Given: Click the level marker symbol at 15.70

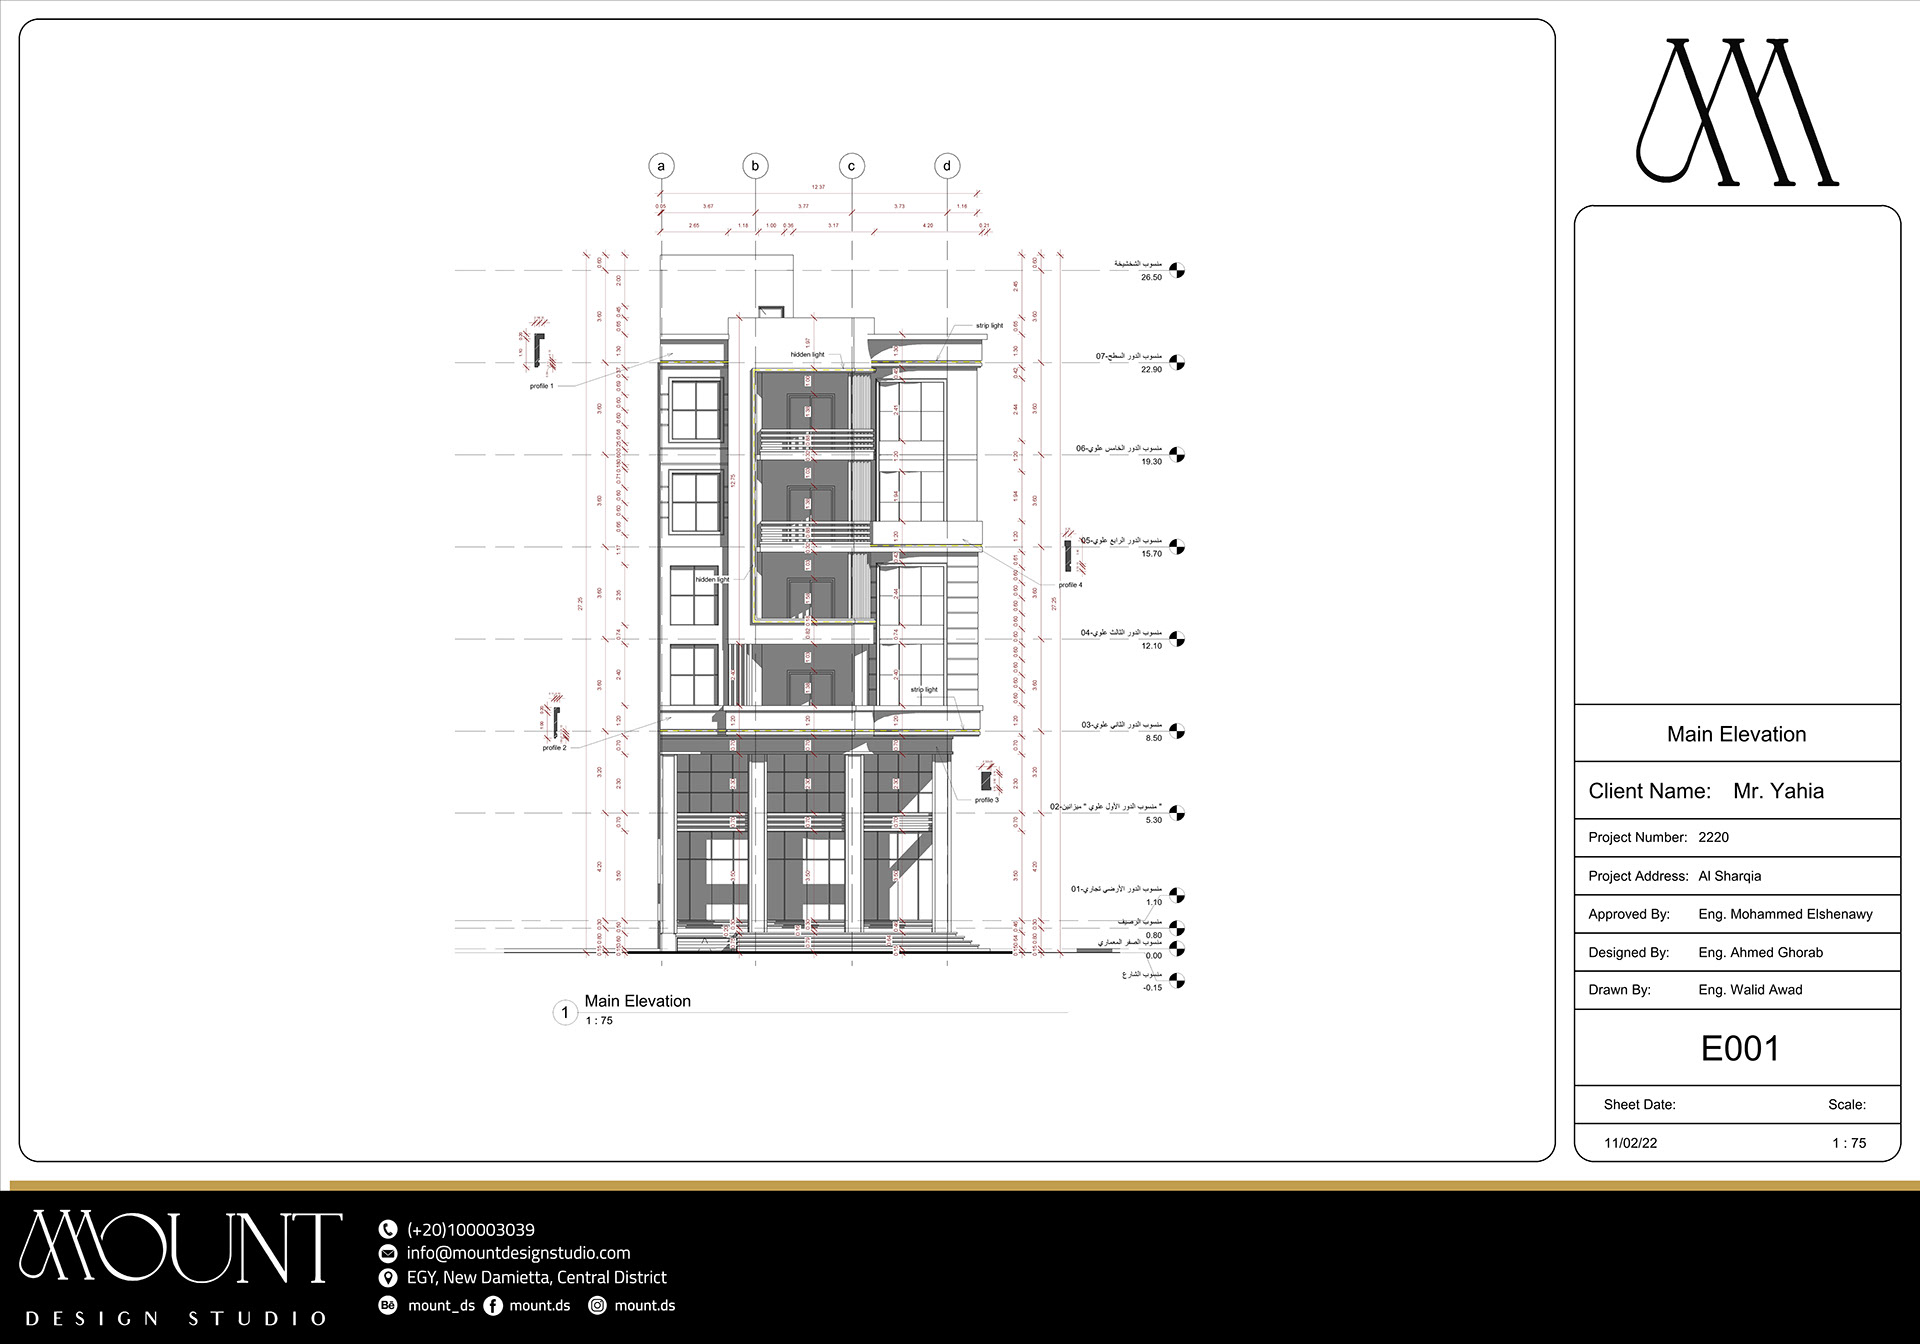Looking at the screenshot, I should tap(1177, 546).
